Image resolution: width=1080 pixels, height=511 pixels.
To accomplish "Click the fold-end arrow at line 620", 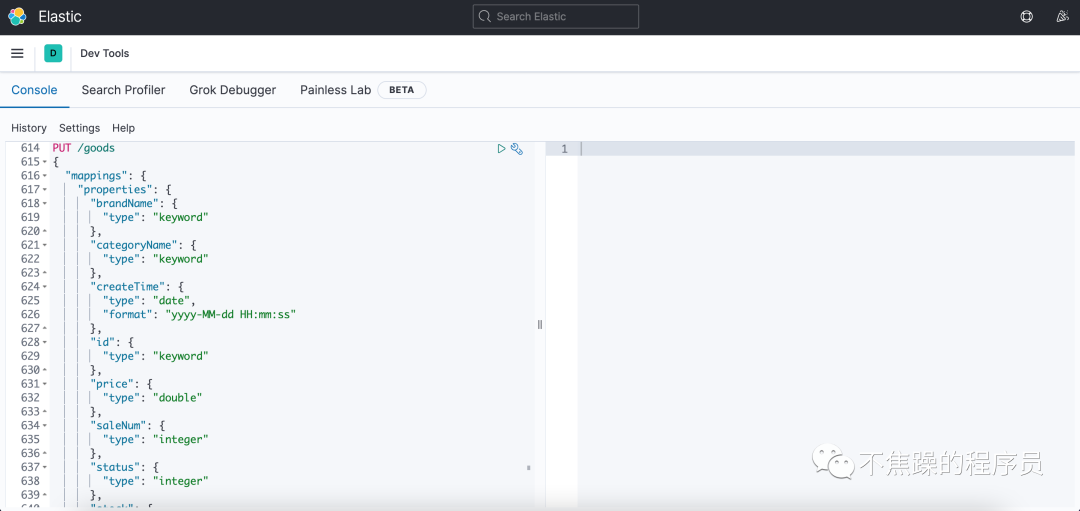I will click(x=45, y=231).
